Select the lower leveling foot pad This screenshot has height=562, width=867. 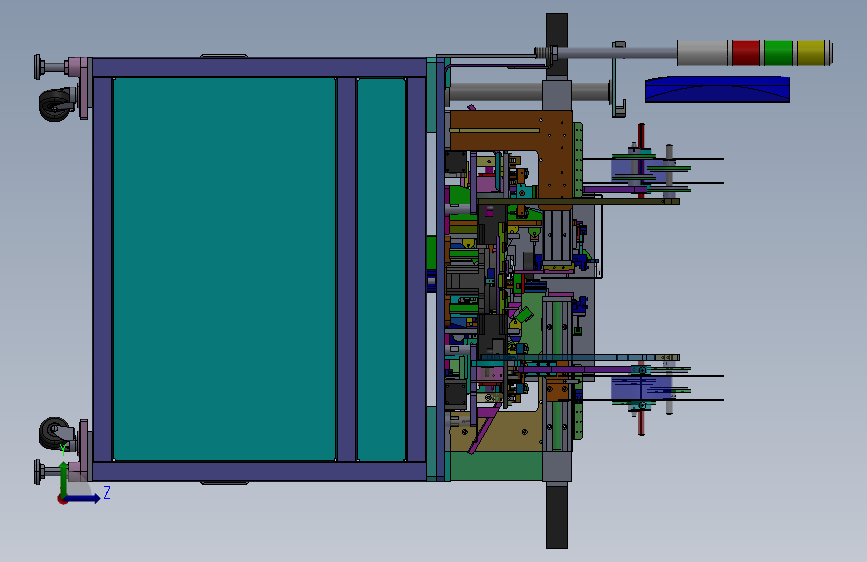38,471
